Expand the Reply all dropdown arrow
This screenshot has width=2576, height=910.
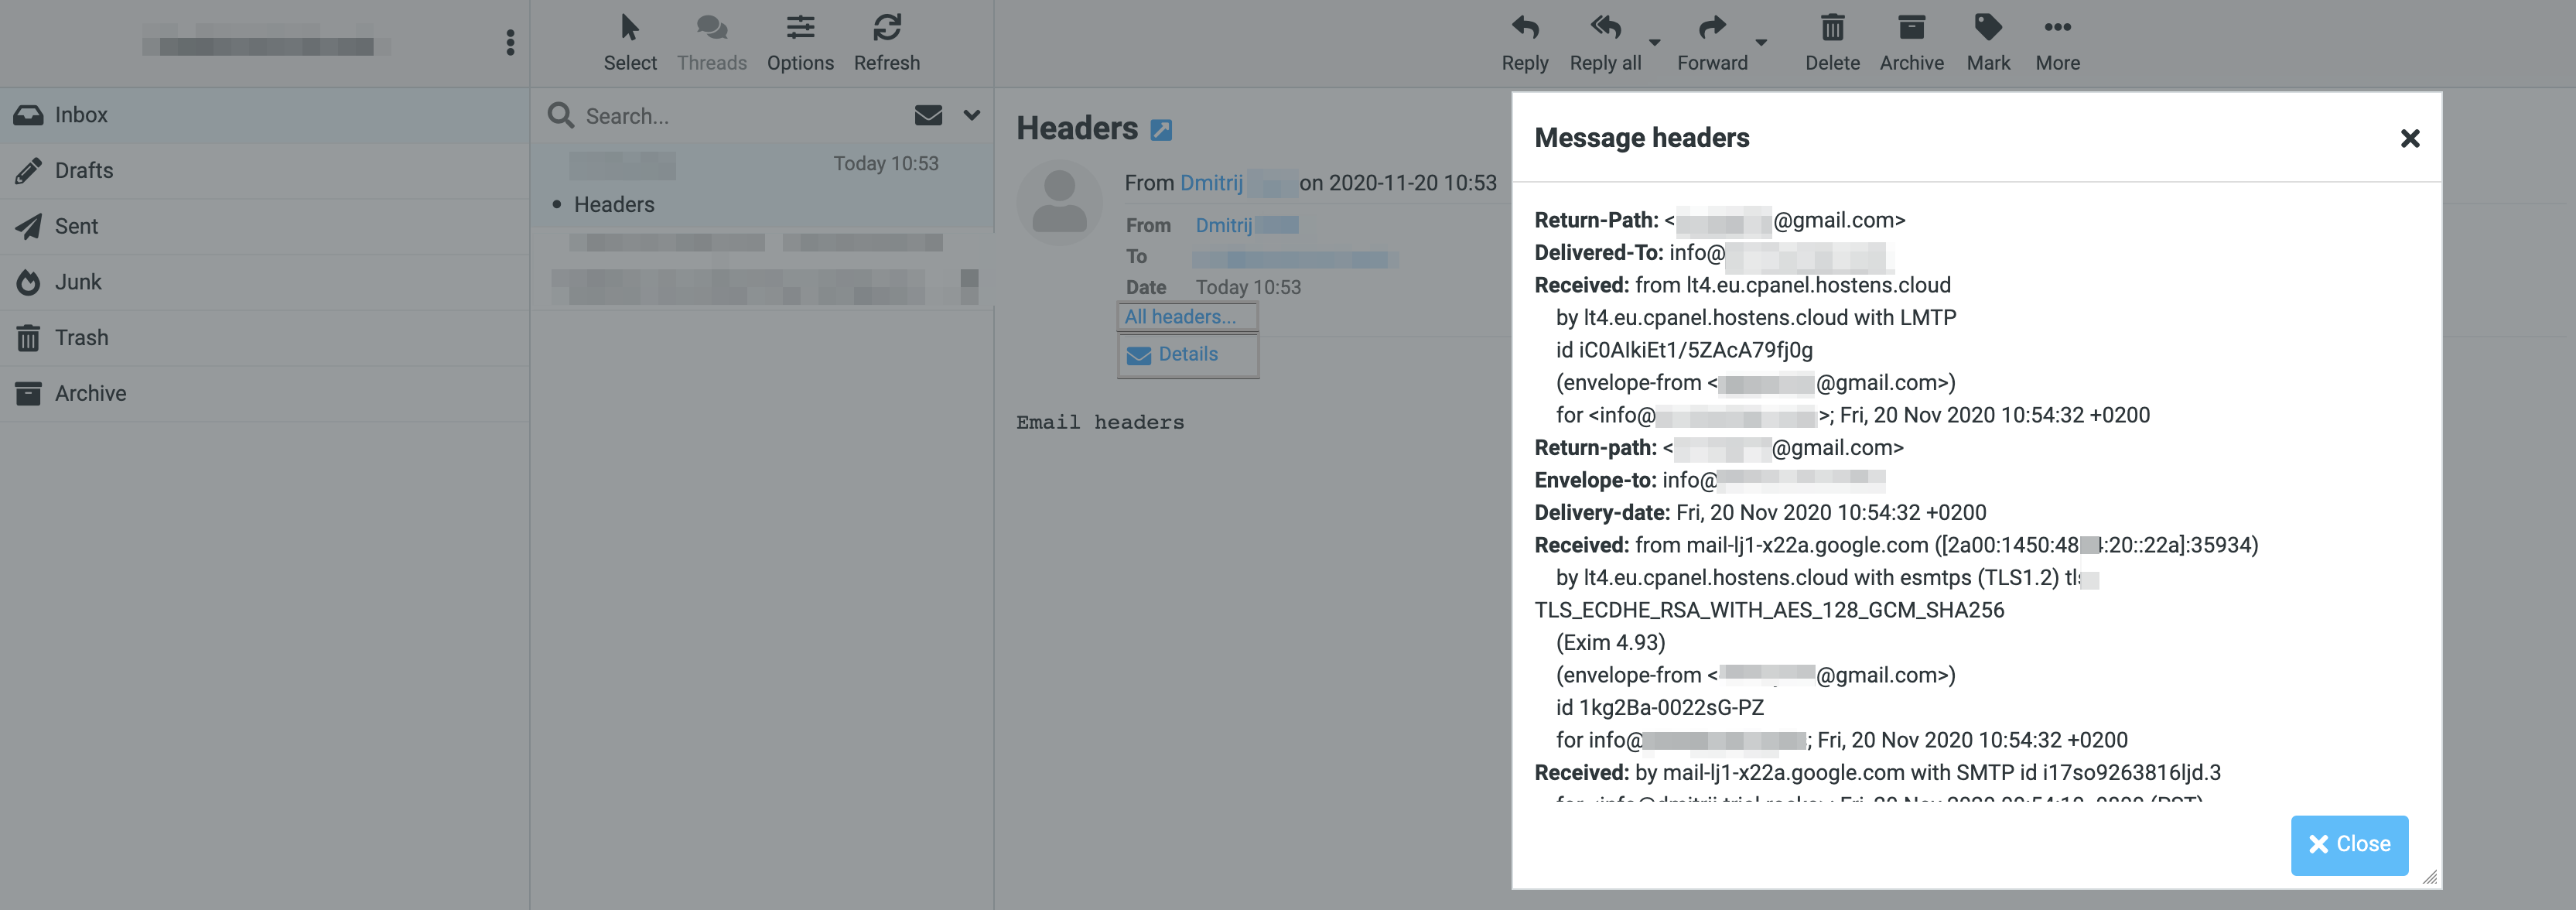click(x=1655, y=42)
